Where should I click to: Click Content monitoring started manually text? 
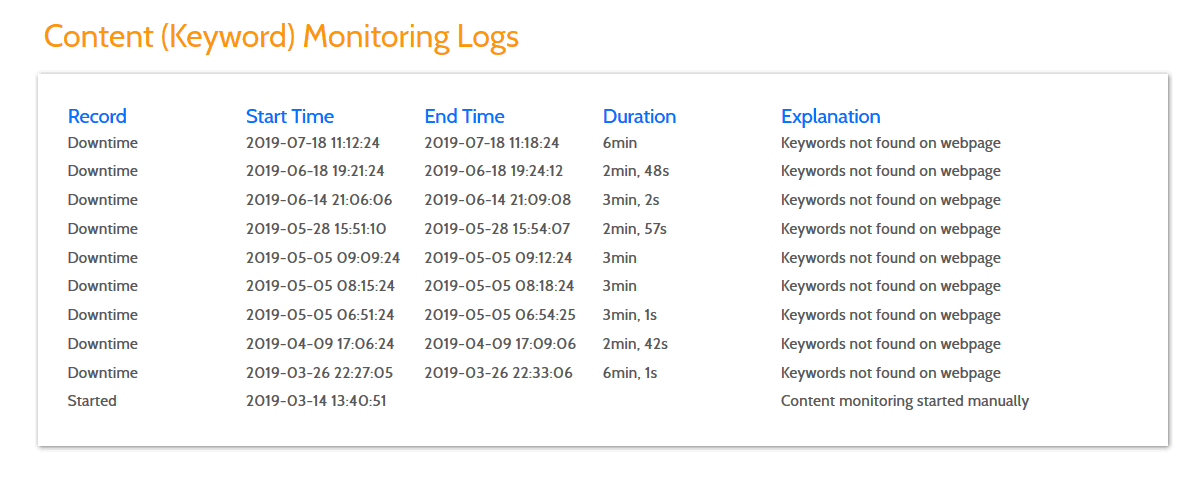coord(905,401)
